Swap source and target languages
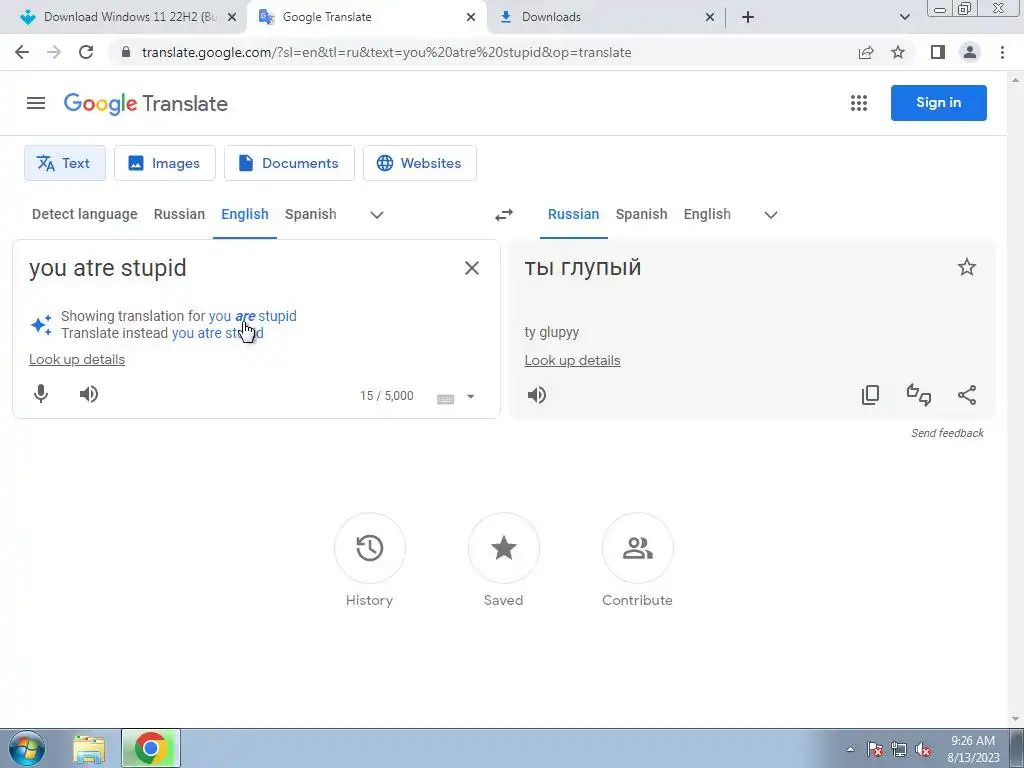The height and width of the screenshot is (768, 1024). click(x=504, y=215)
